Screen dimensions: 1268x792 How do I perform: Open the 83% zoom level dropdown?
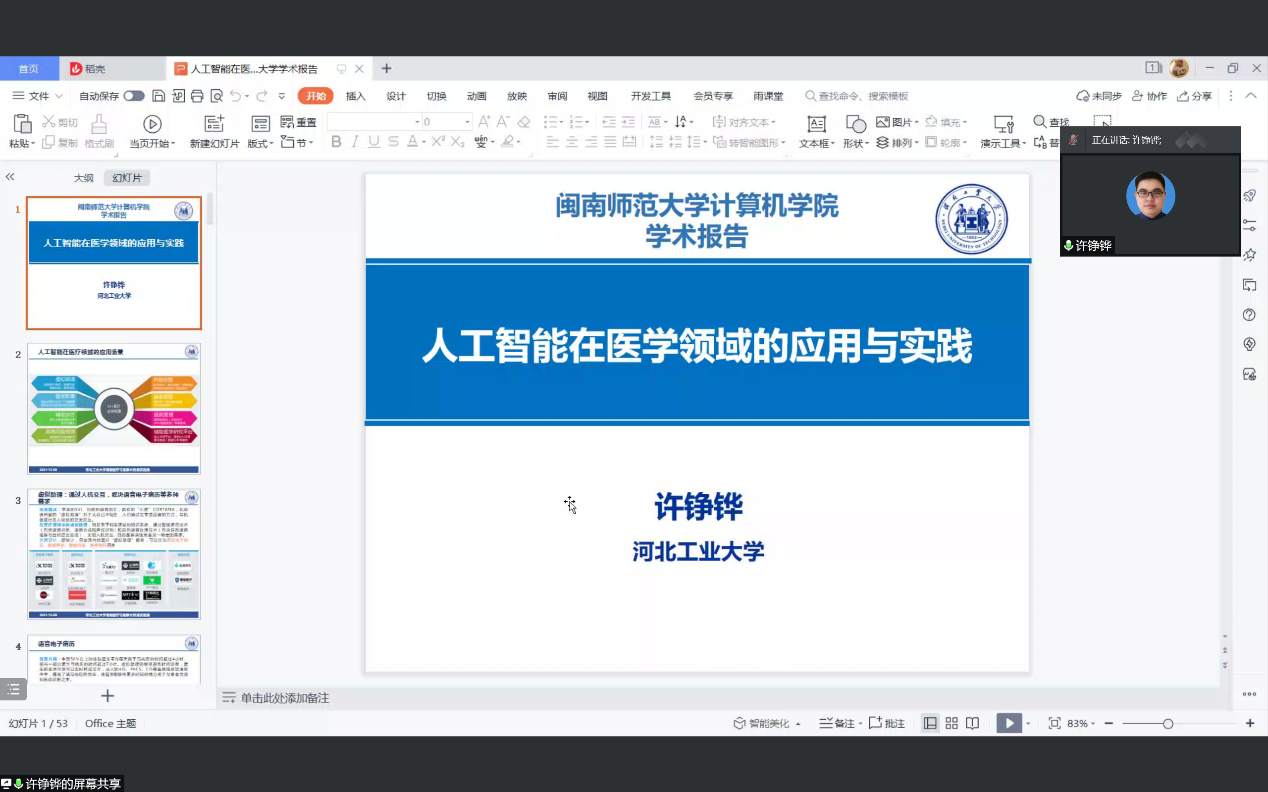(1082, 723)
